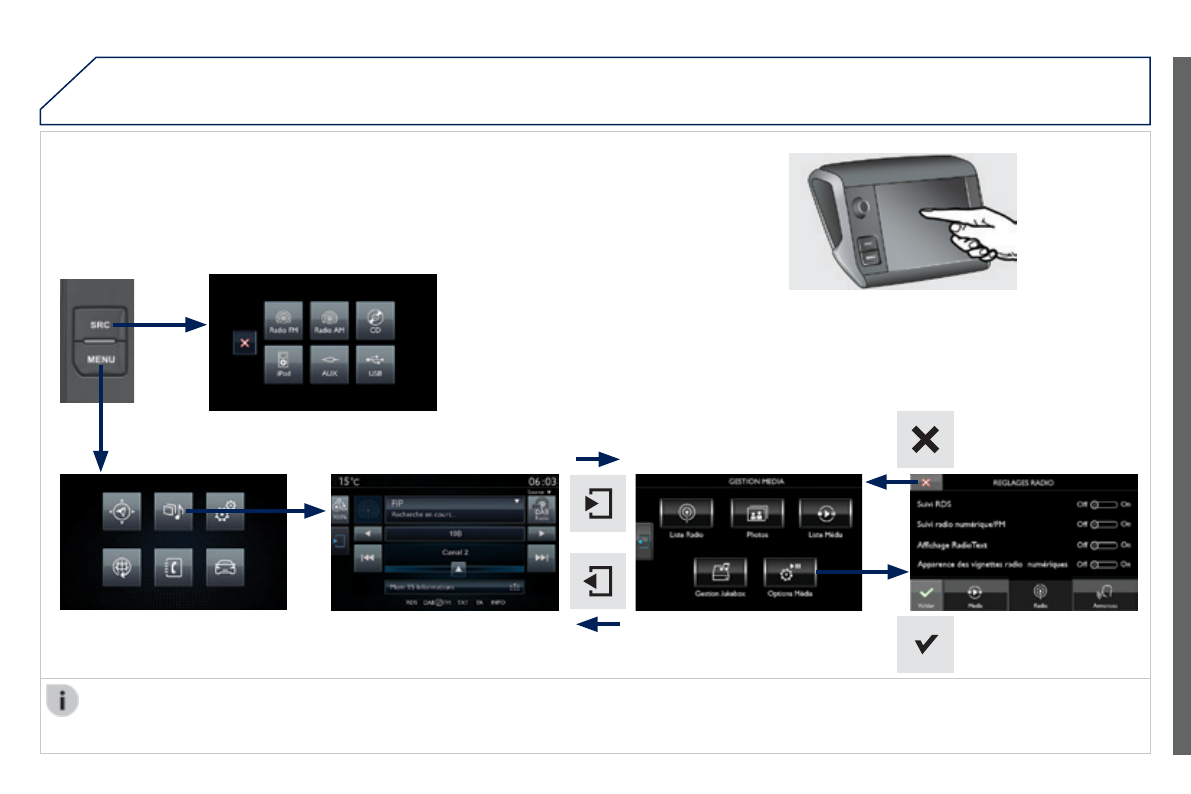
Task: Open the Source dropdown arrow
Action: point(549,492)
